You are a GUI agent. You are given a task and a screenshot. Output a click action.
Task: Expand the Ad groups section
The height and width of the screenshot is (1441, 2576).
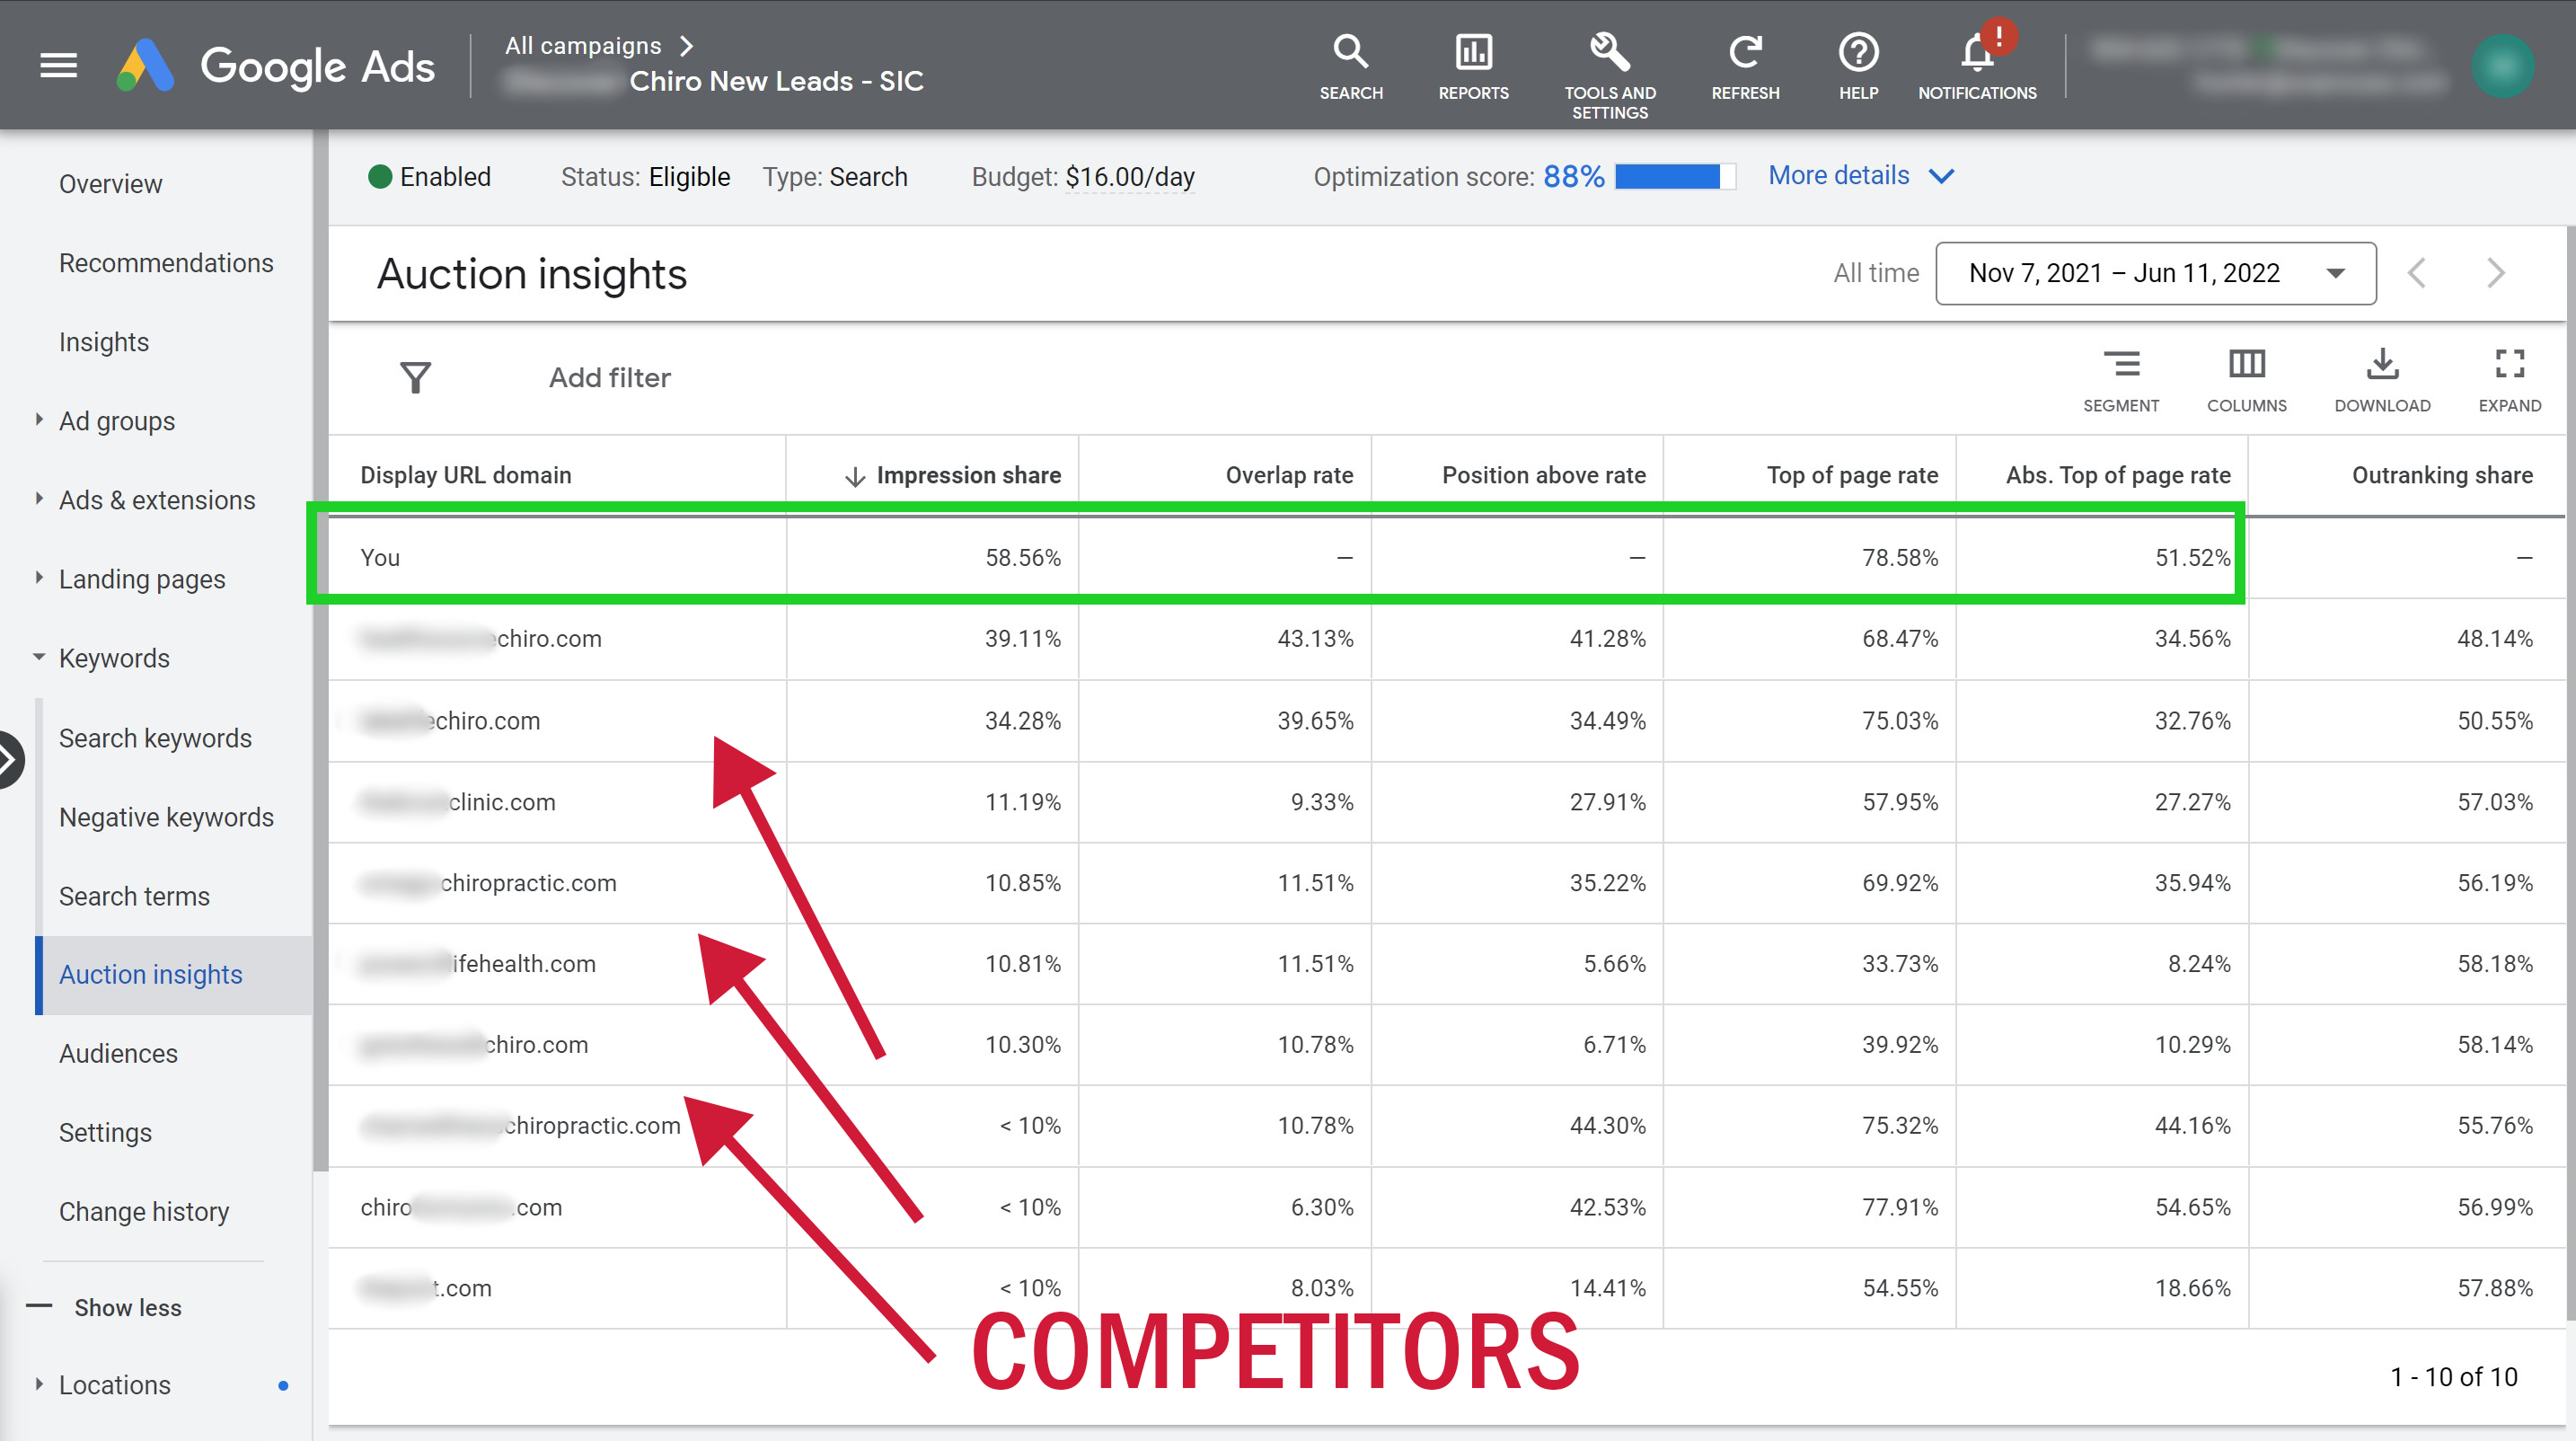point(40,420)
